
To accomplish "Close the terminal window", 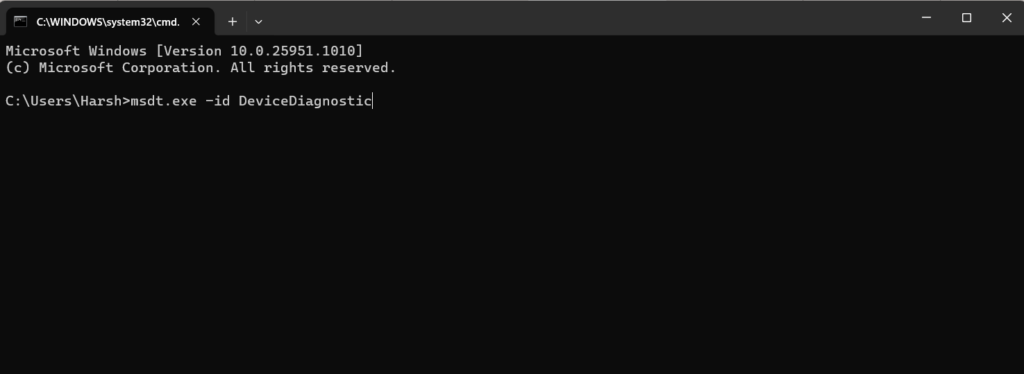I will point(1006,18).
